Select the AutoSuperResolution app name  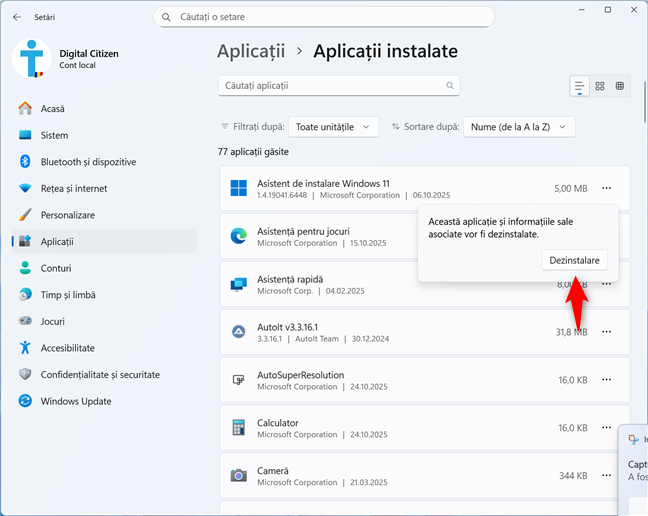point(300,375)
